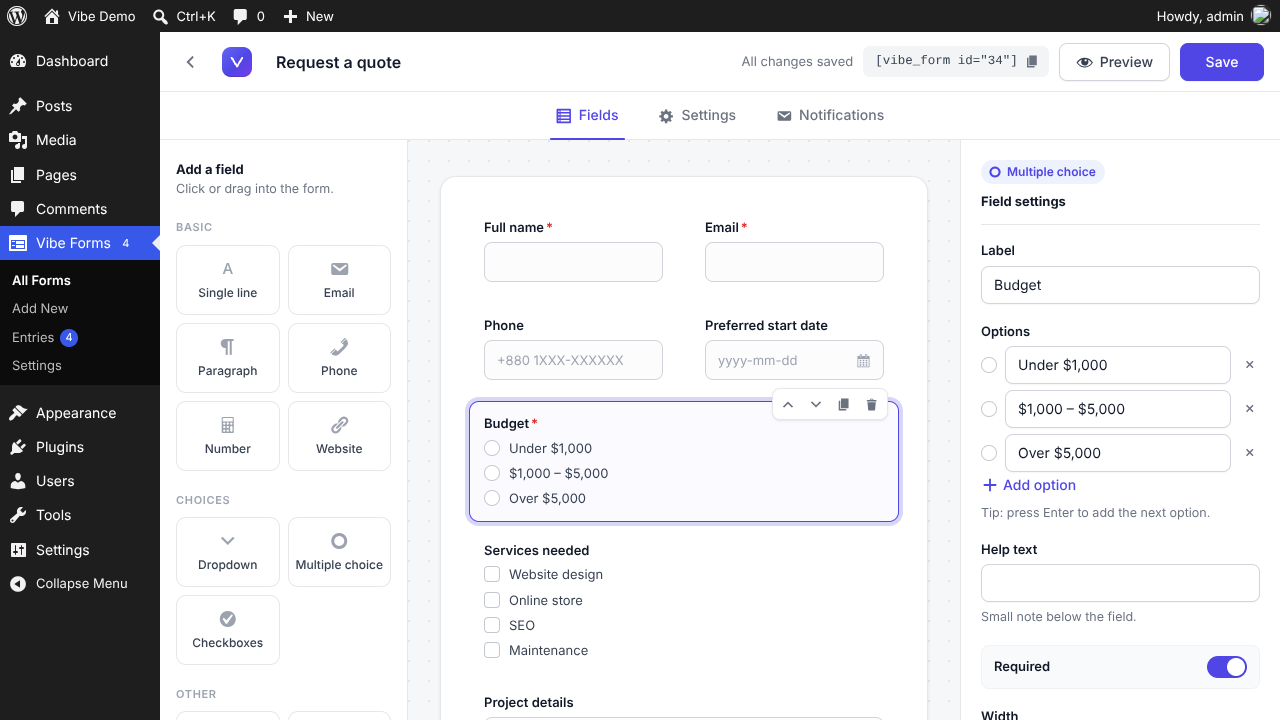
Task: Switch to the Settings tab
Action: click(697, 115)
